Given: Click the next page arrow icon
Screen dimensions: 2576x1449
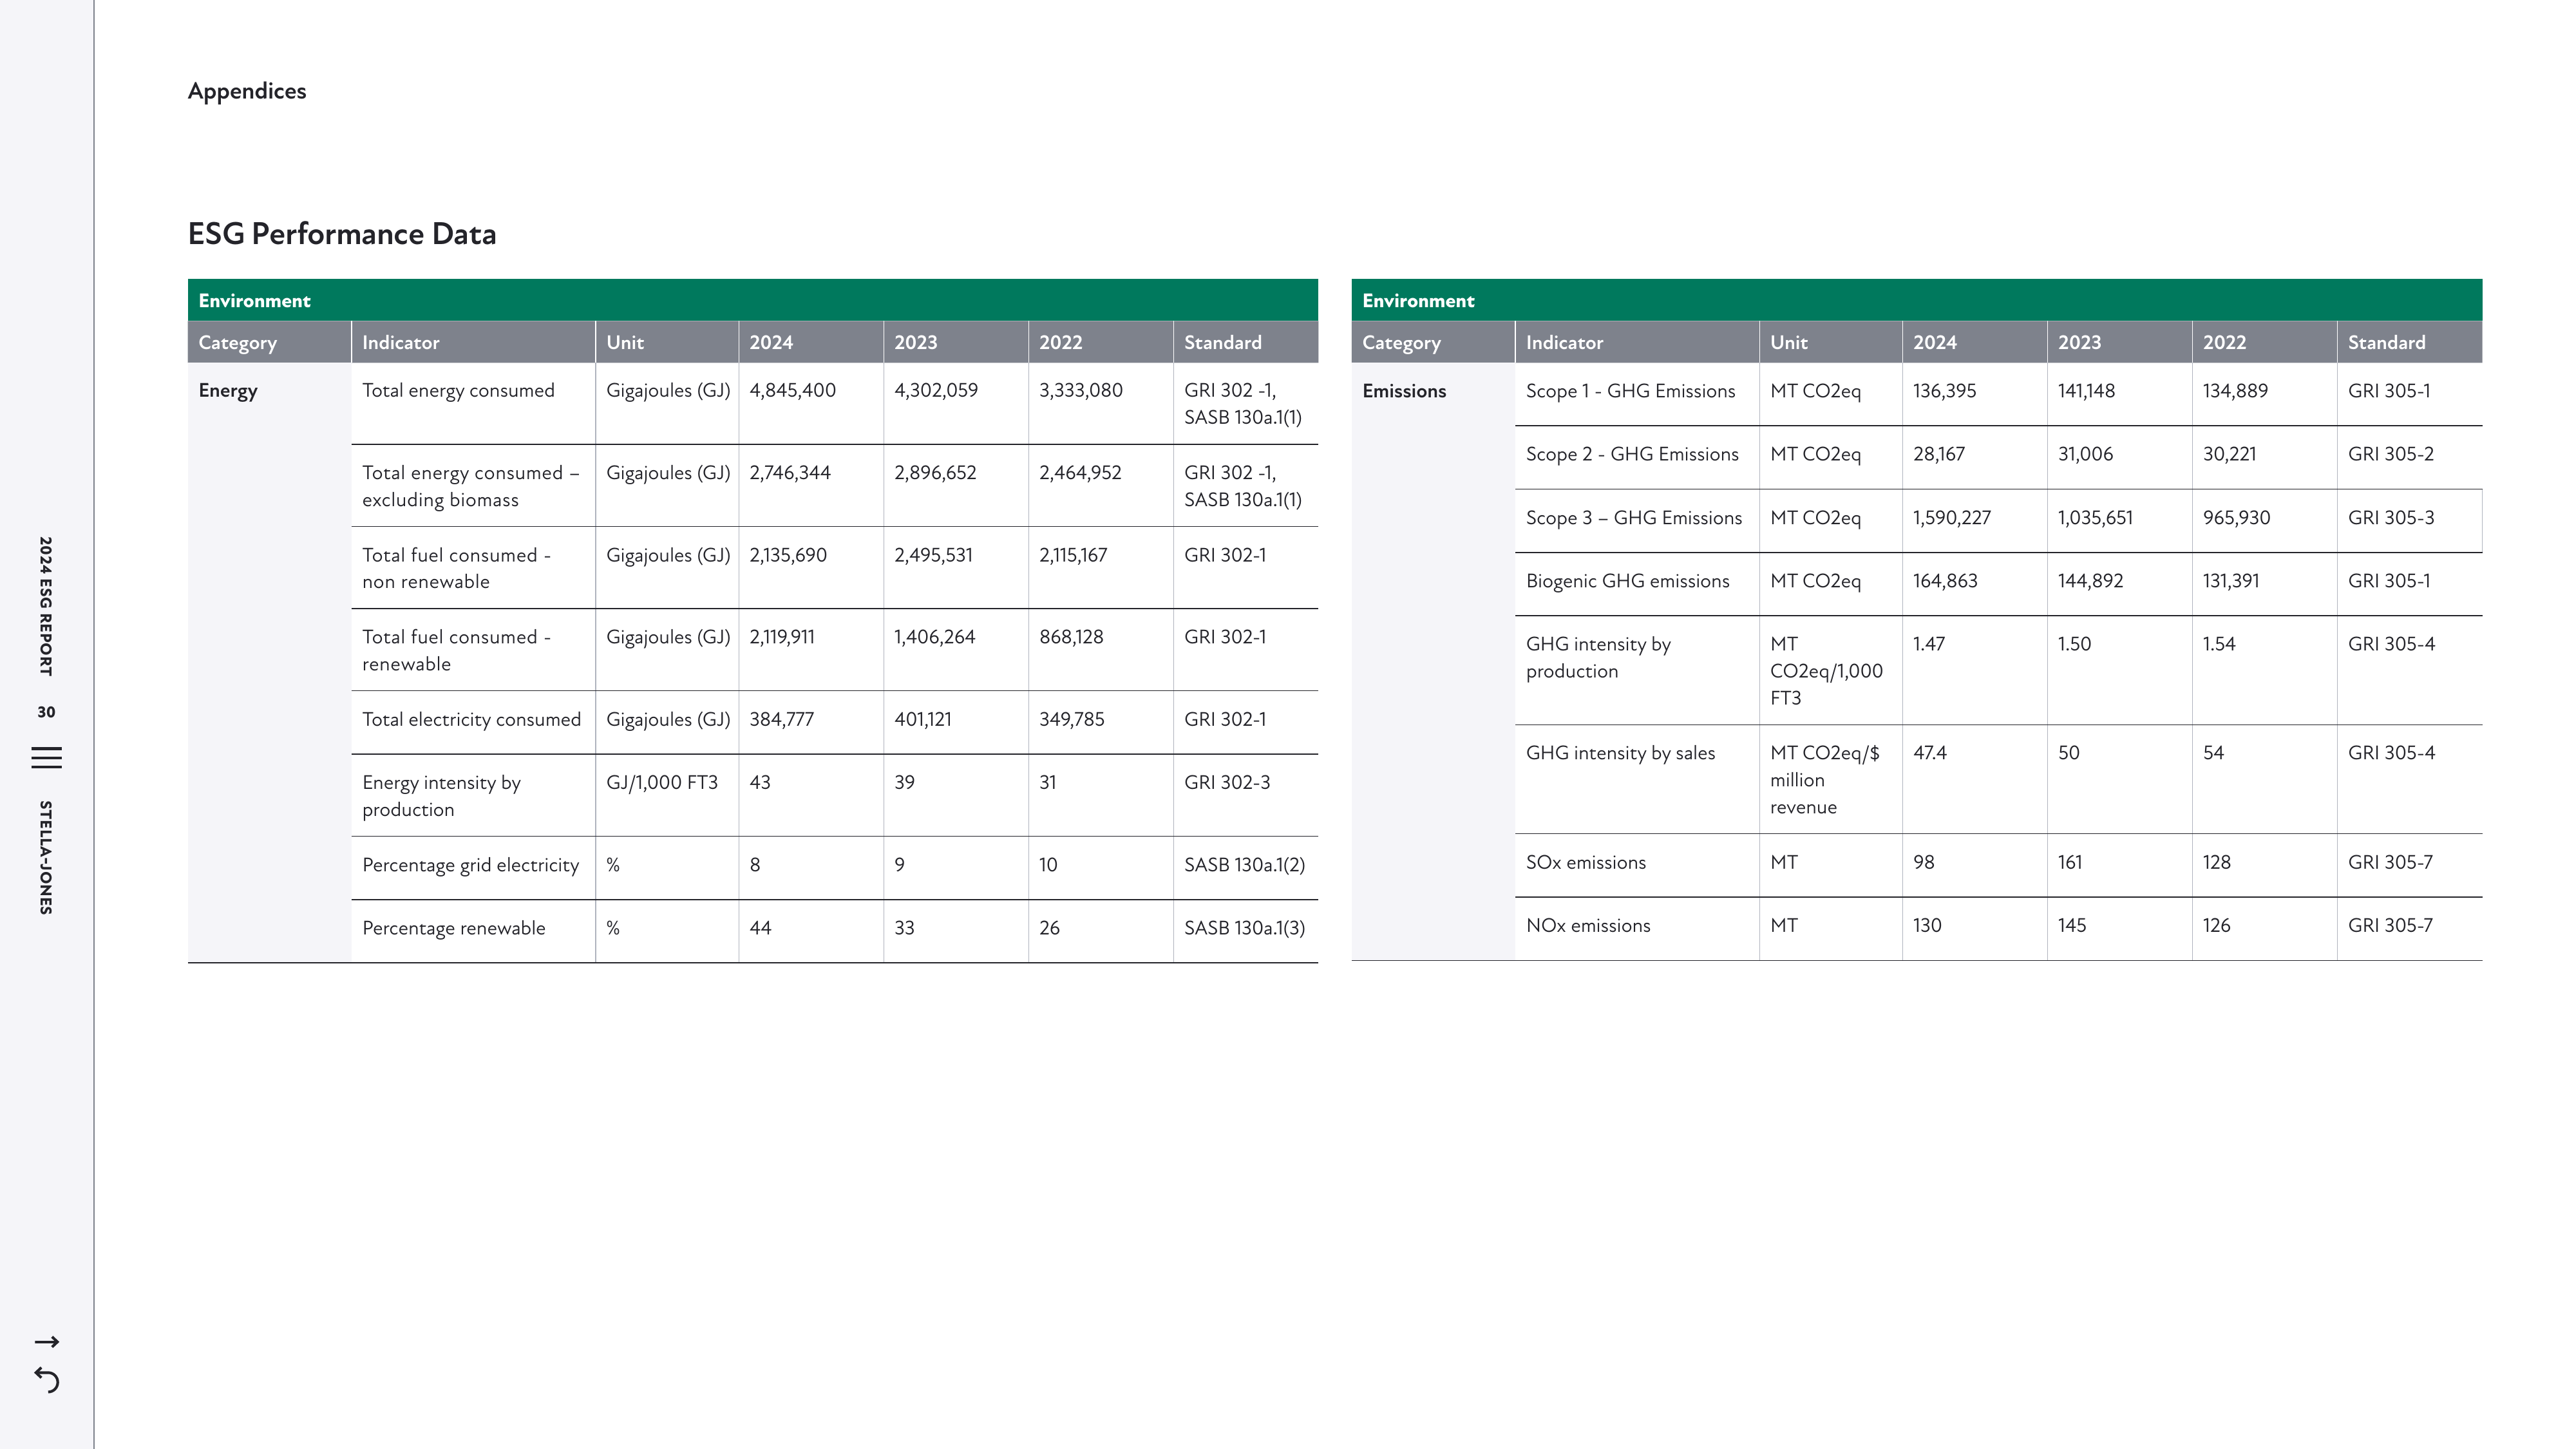Looking at the screenshot, I should [x=47, y=1342].
